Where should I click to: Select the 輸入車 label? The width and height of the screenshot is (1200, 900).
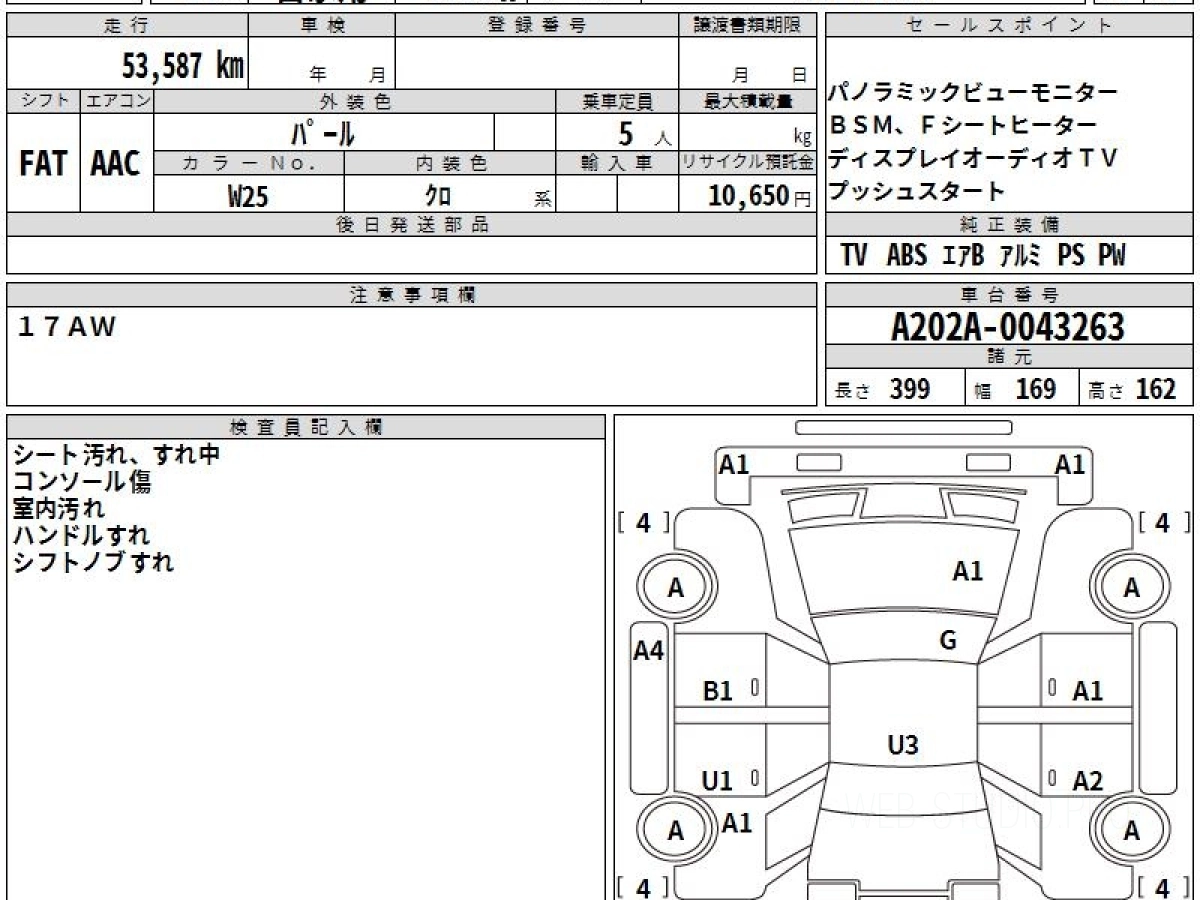point(617,163)
